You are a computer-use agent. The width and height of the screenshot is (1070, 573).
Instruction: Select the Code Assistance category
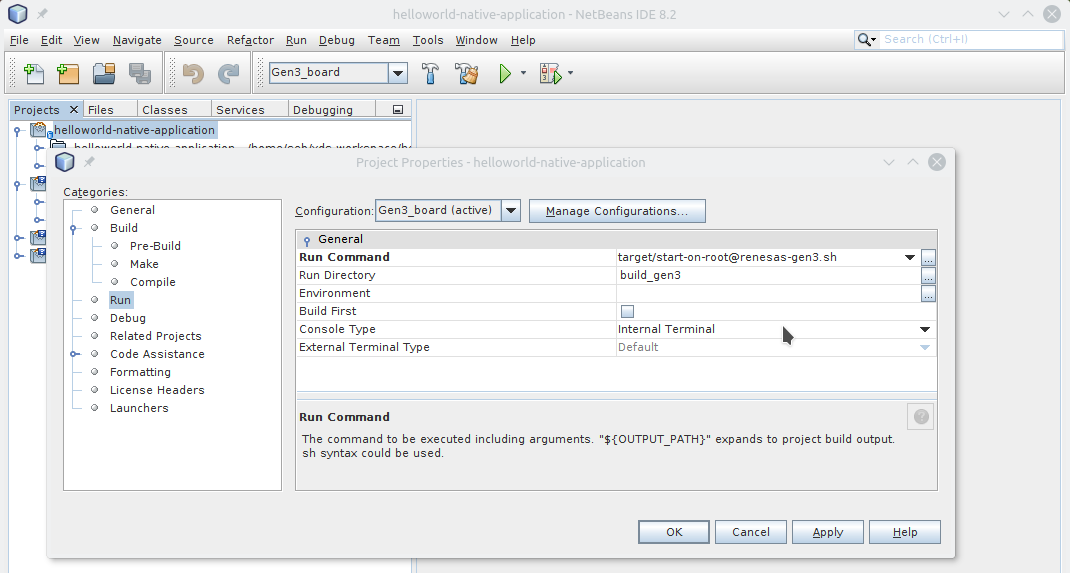pyautogui.click(x=157, y=354)
